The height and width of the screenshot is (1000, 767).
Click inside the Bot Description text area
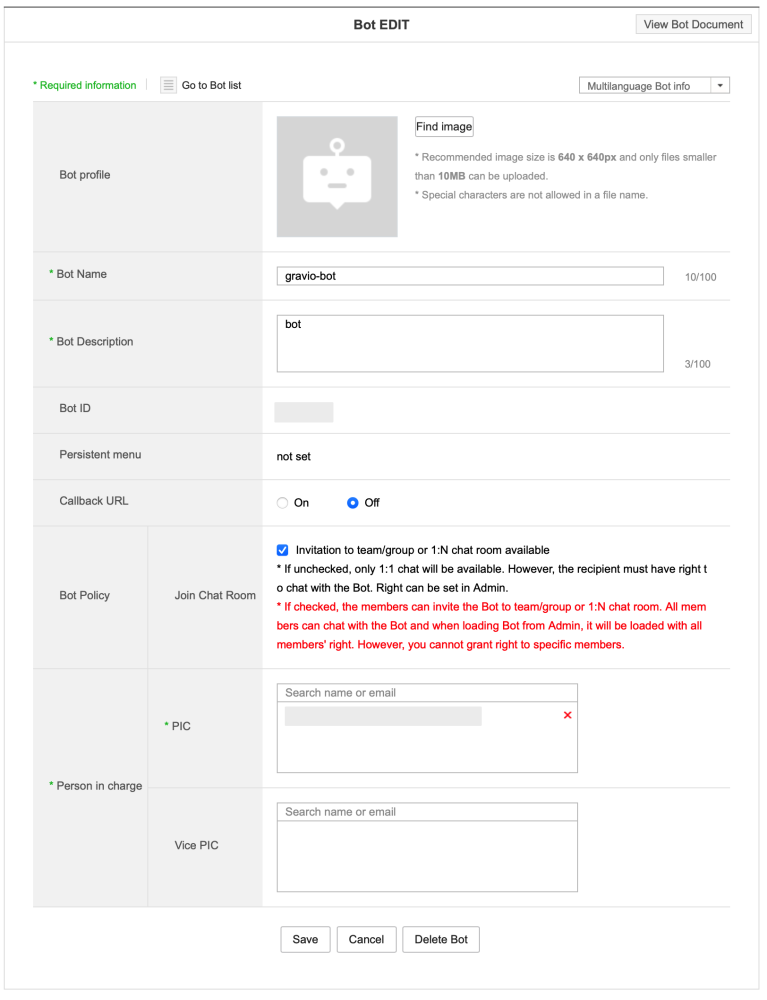(470, 342)
